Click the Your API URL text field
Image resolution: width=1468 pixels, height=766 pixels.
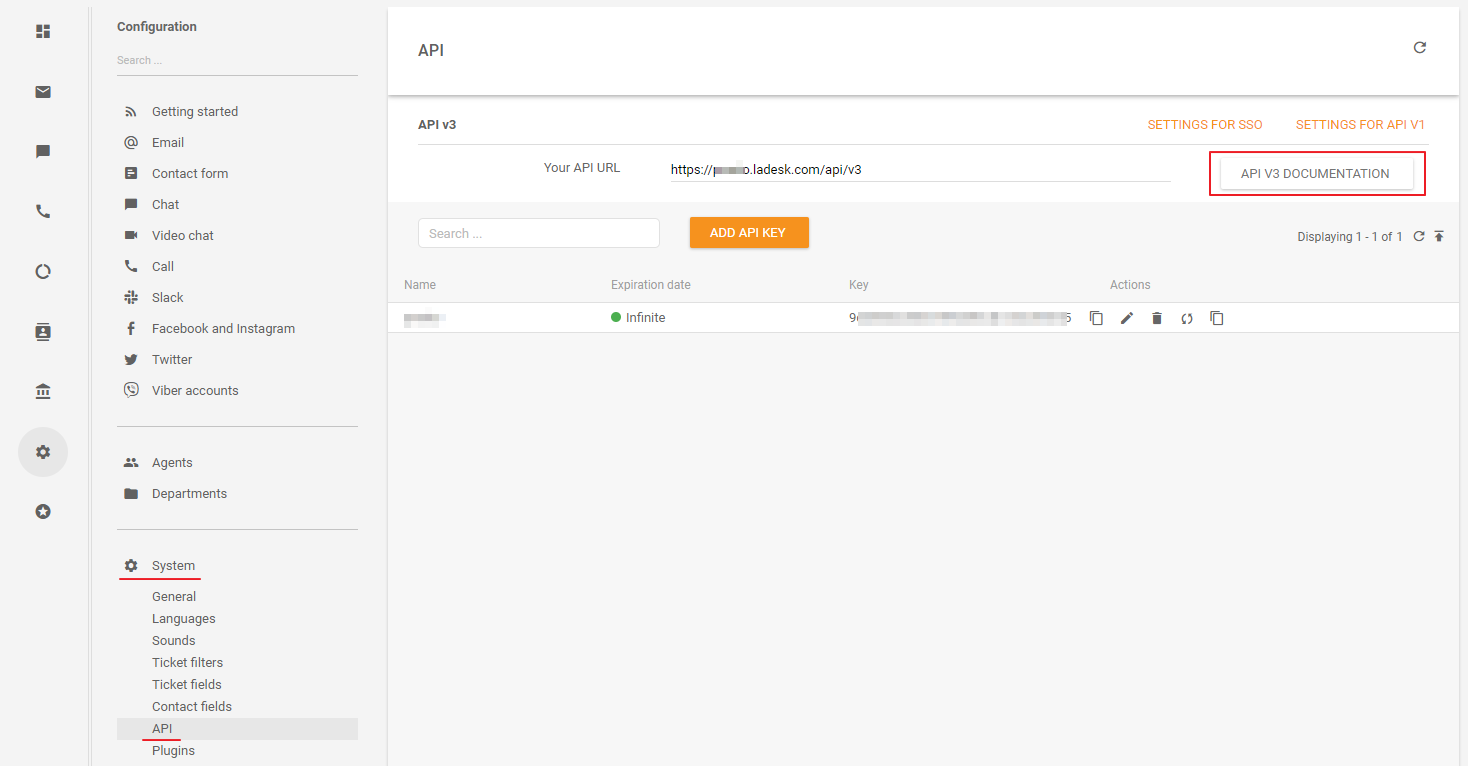pos(920,170)
